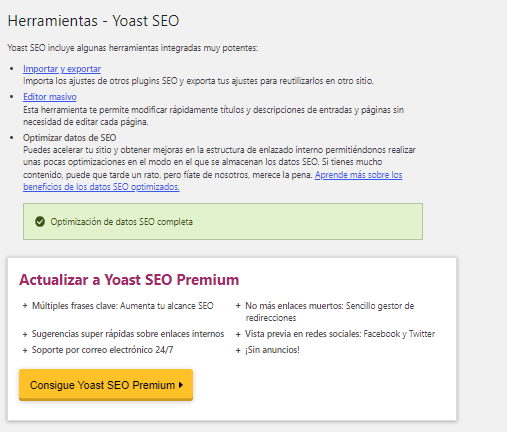Click the plus icon beside Múltiples frases clave
The width and height of the screenshot is (507, 432).
tap(25, 306)
